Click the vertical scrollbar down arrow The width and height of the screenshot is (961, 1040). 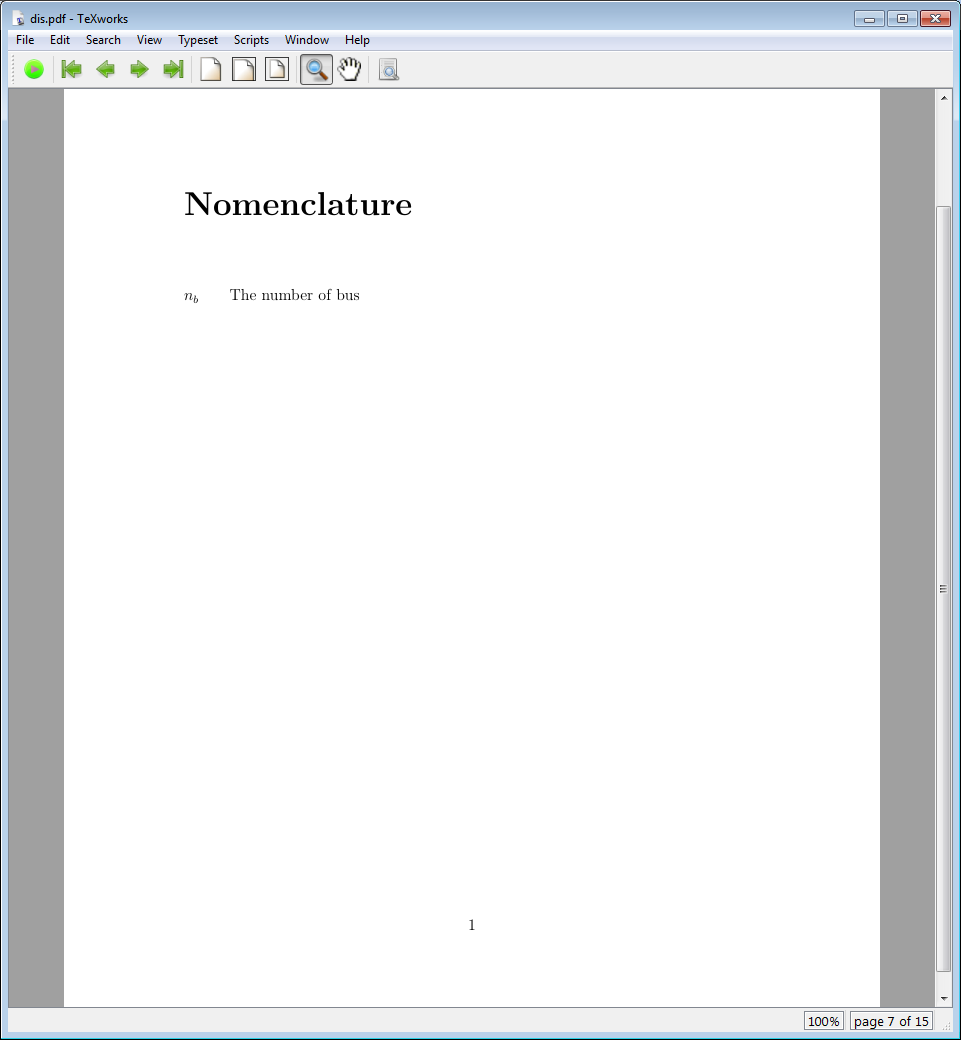pyautogui.click(x=944, y=998)
